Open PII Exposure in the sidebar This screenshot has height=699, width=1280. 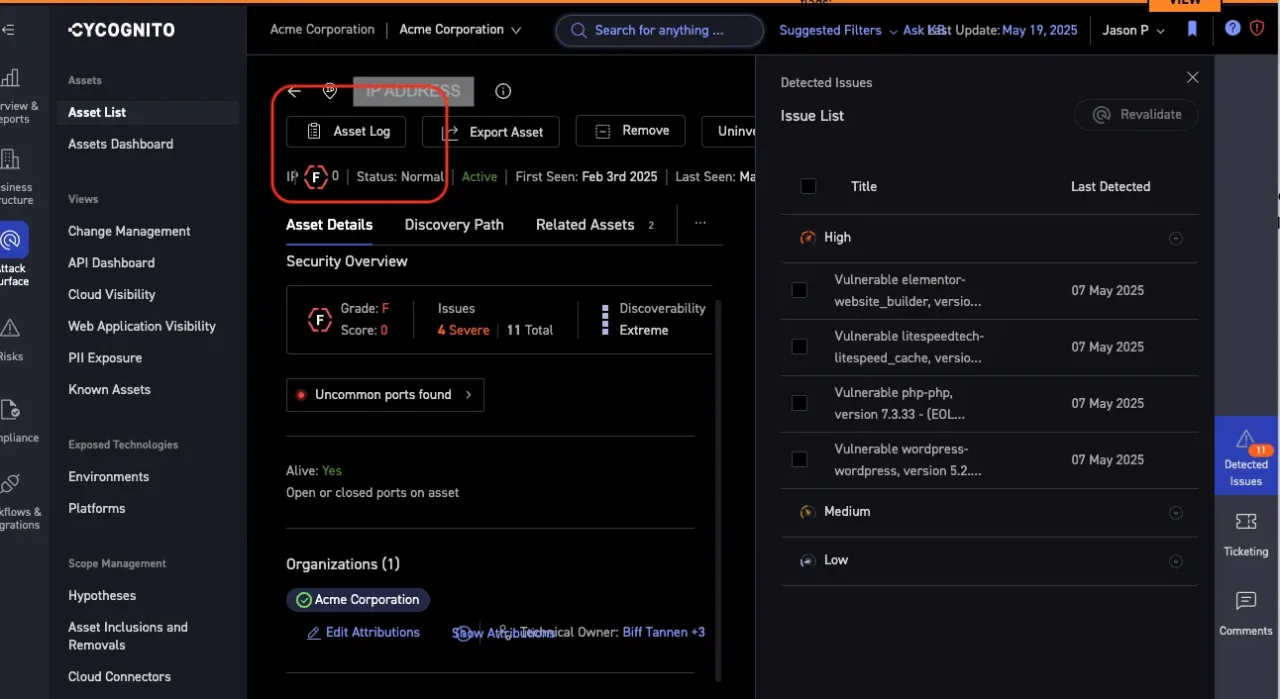click(105, 358)
